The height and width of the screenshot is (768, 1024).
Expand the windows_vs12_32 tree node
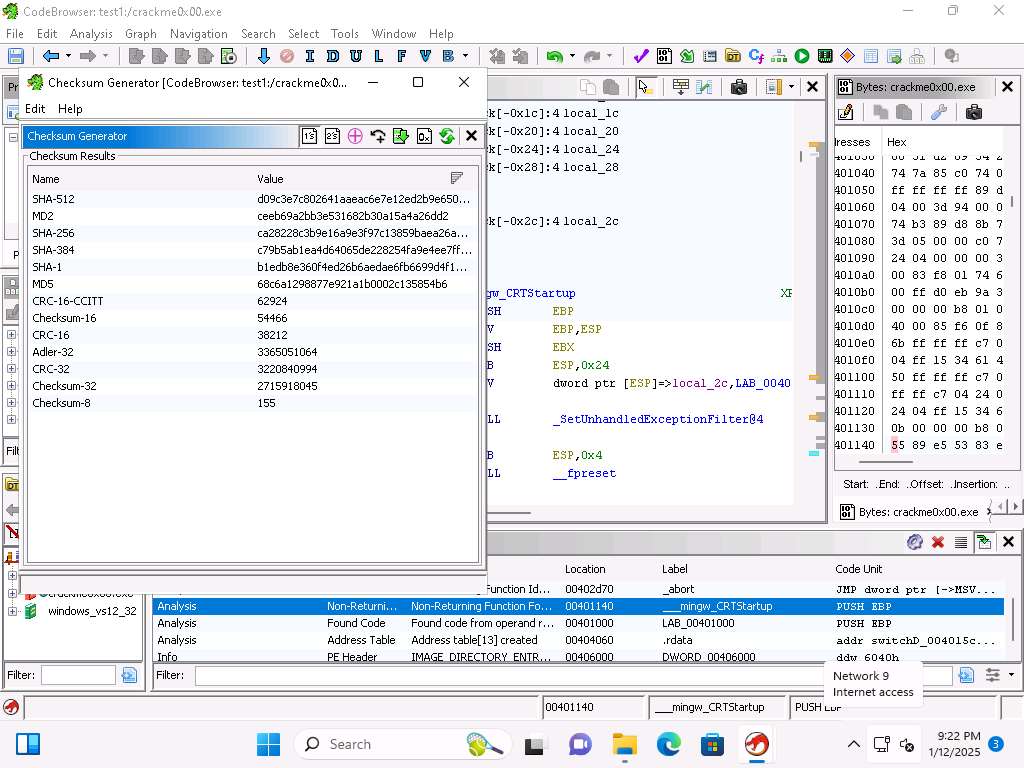[13, 611]
